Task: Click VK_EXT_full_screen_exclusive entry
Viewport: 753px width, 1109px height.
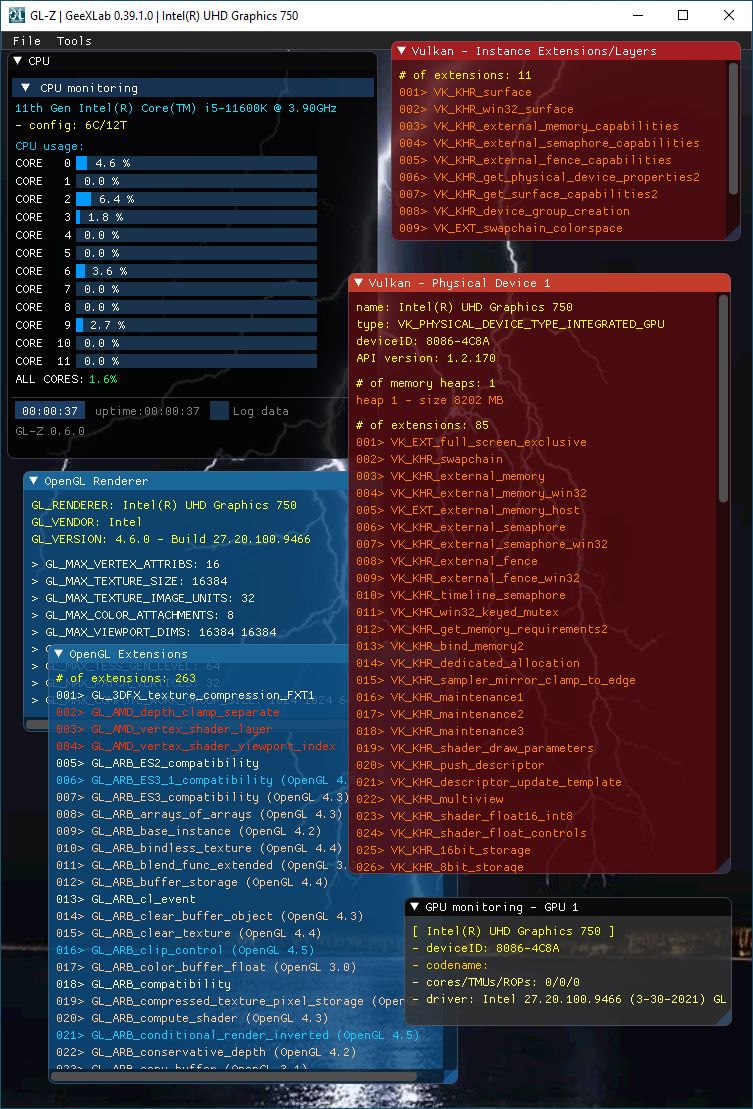Action: point(471,442)
